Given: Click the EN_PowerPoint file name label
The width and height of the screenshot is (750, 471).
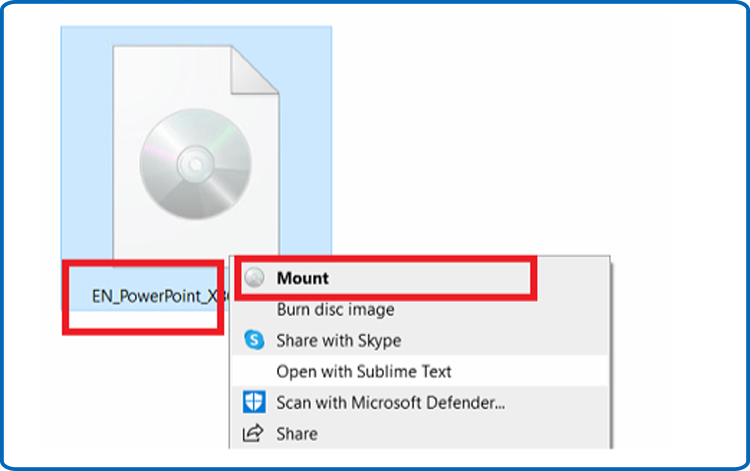Looking at the screenshot, I should pyautogui.click(x=161, y=296).
